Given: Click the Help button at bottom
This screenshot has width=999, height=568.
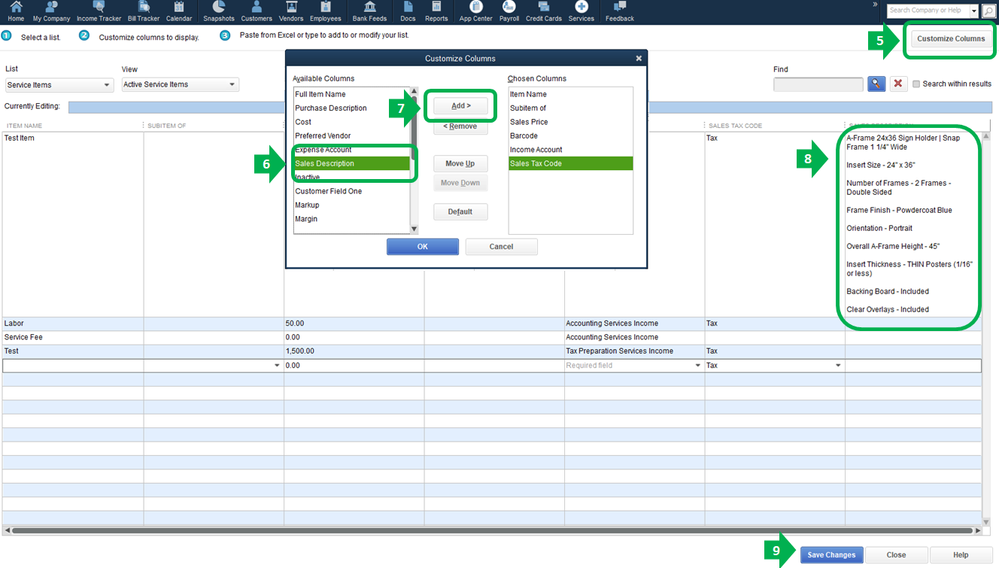Looking at the screenshot, I should (961, 555).
